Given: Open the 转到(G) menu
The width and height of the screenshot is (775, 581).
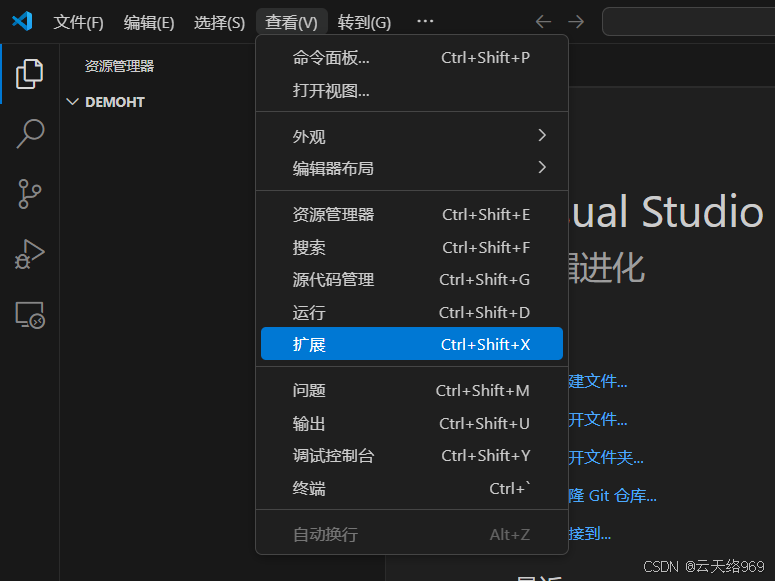Looking at the screenshot, I should (364, 22).
